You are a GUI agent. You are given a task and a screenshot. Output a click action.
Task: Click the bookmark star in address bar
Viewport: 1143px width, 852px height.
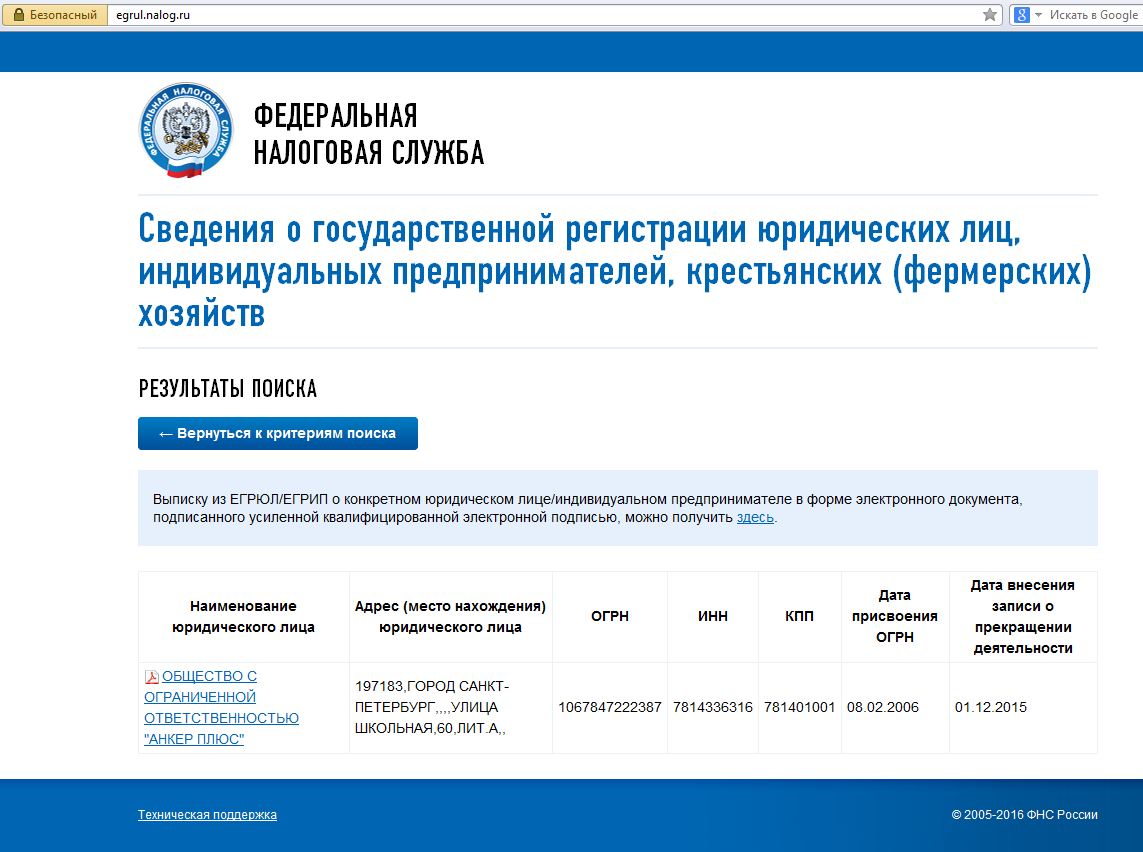(x=989, y=15)
